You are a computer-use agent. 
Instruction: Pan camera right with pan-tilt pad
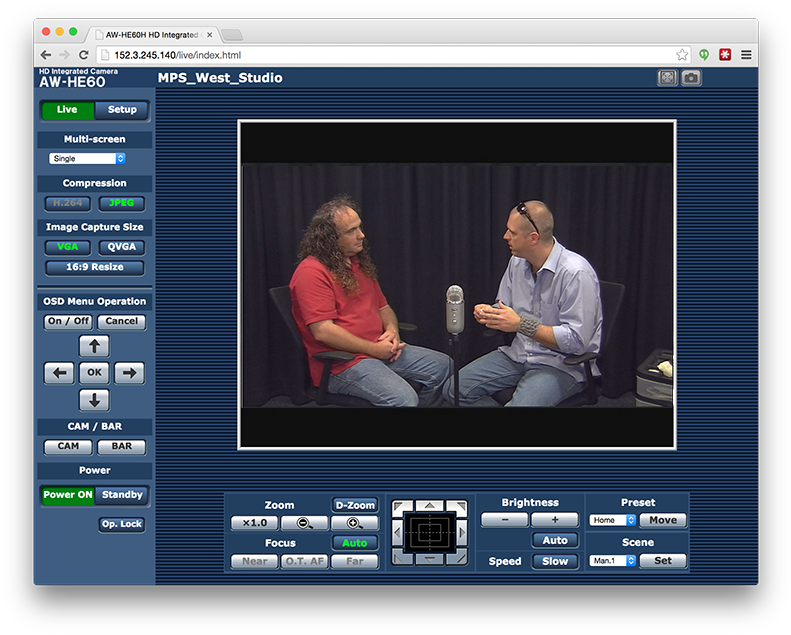click(462, 532)
